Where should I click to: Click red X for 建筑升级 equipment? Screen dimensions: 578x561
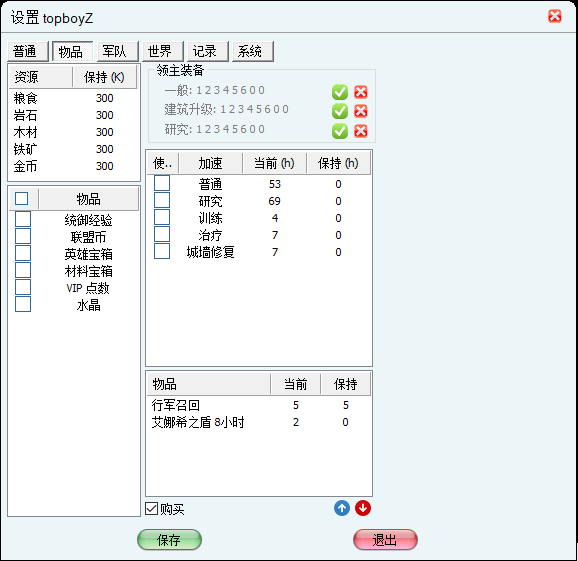tap(361, 111)
